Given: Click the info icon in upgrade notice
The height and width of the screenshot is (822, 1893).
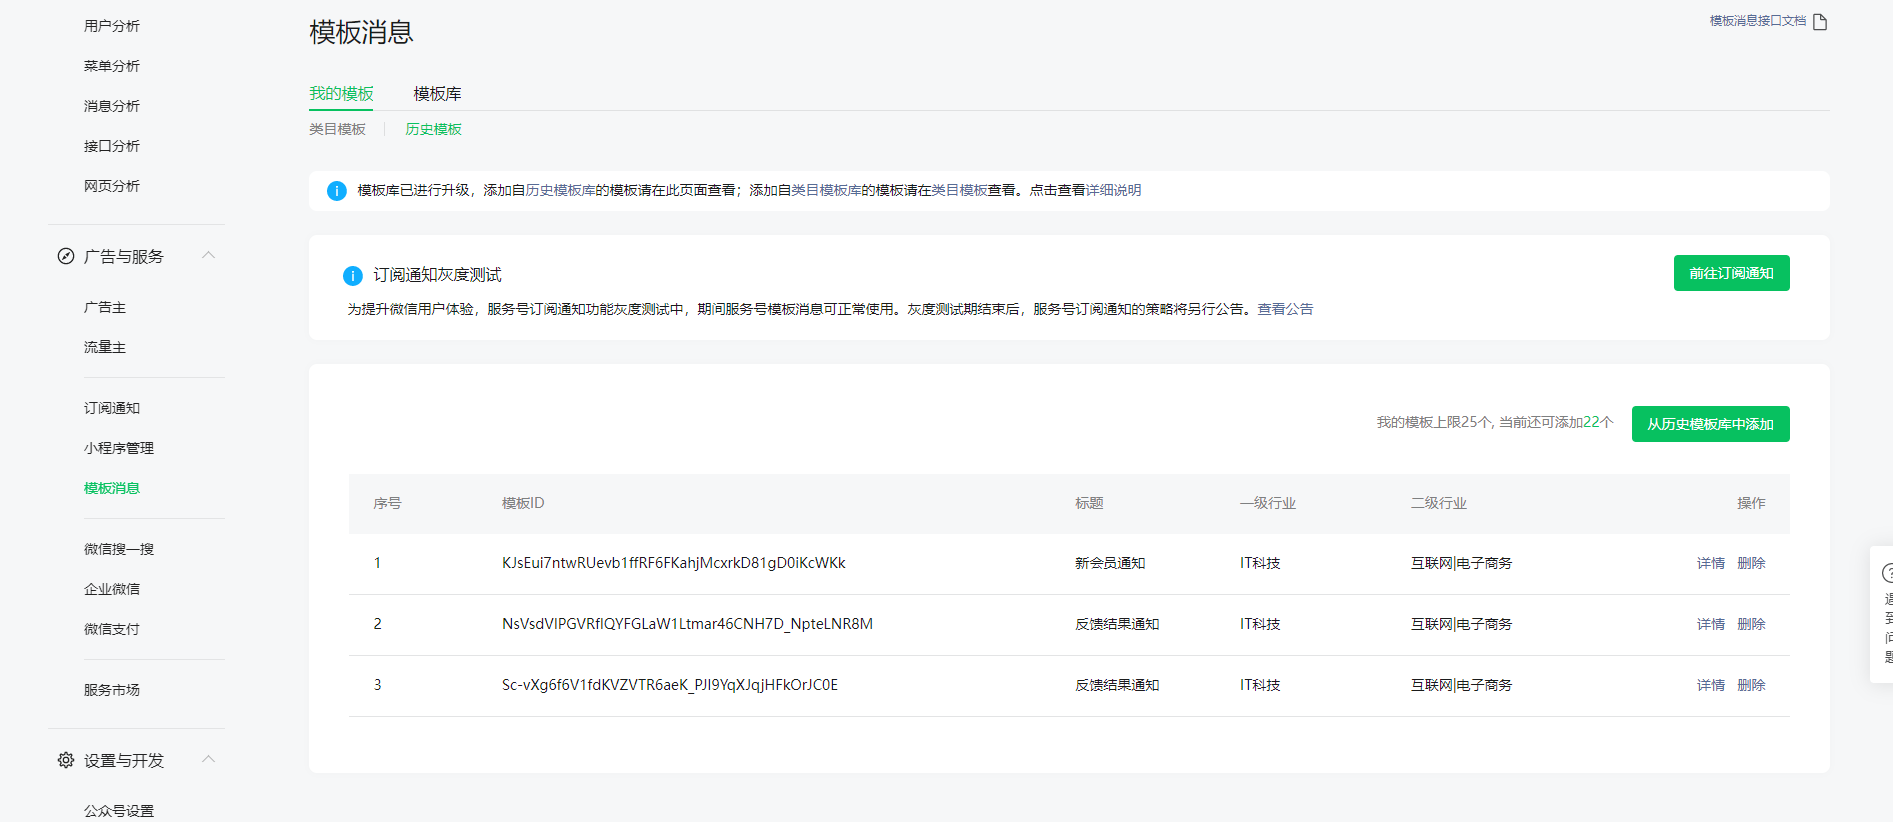Looking at the screenshot, I should (337, 191).
